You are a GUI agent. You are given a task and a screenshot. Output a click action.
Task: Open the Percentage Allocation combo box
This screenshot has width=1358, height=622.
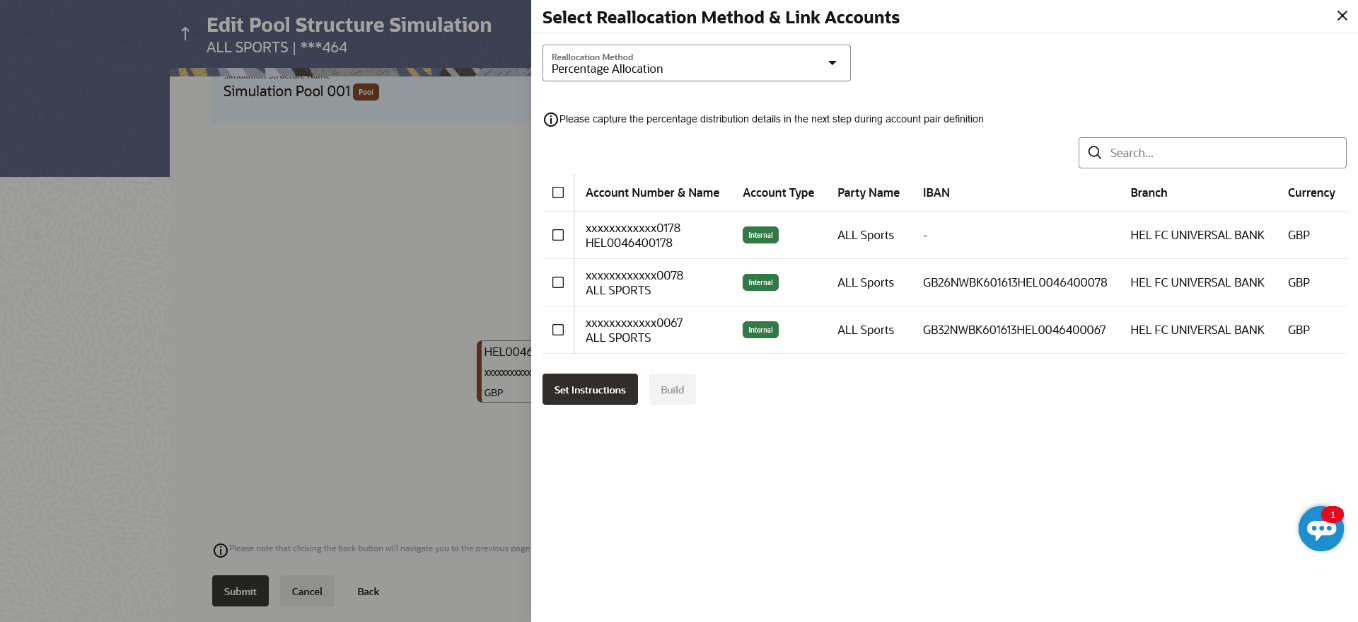(696, 63)
